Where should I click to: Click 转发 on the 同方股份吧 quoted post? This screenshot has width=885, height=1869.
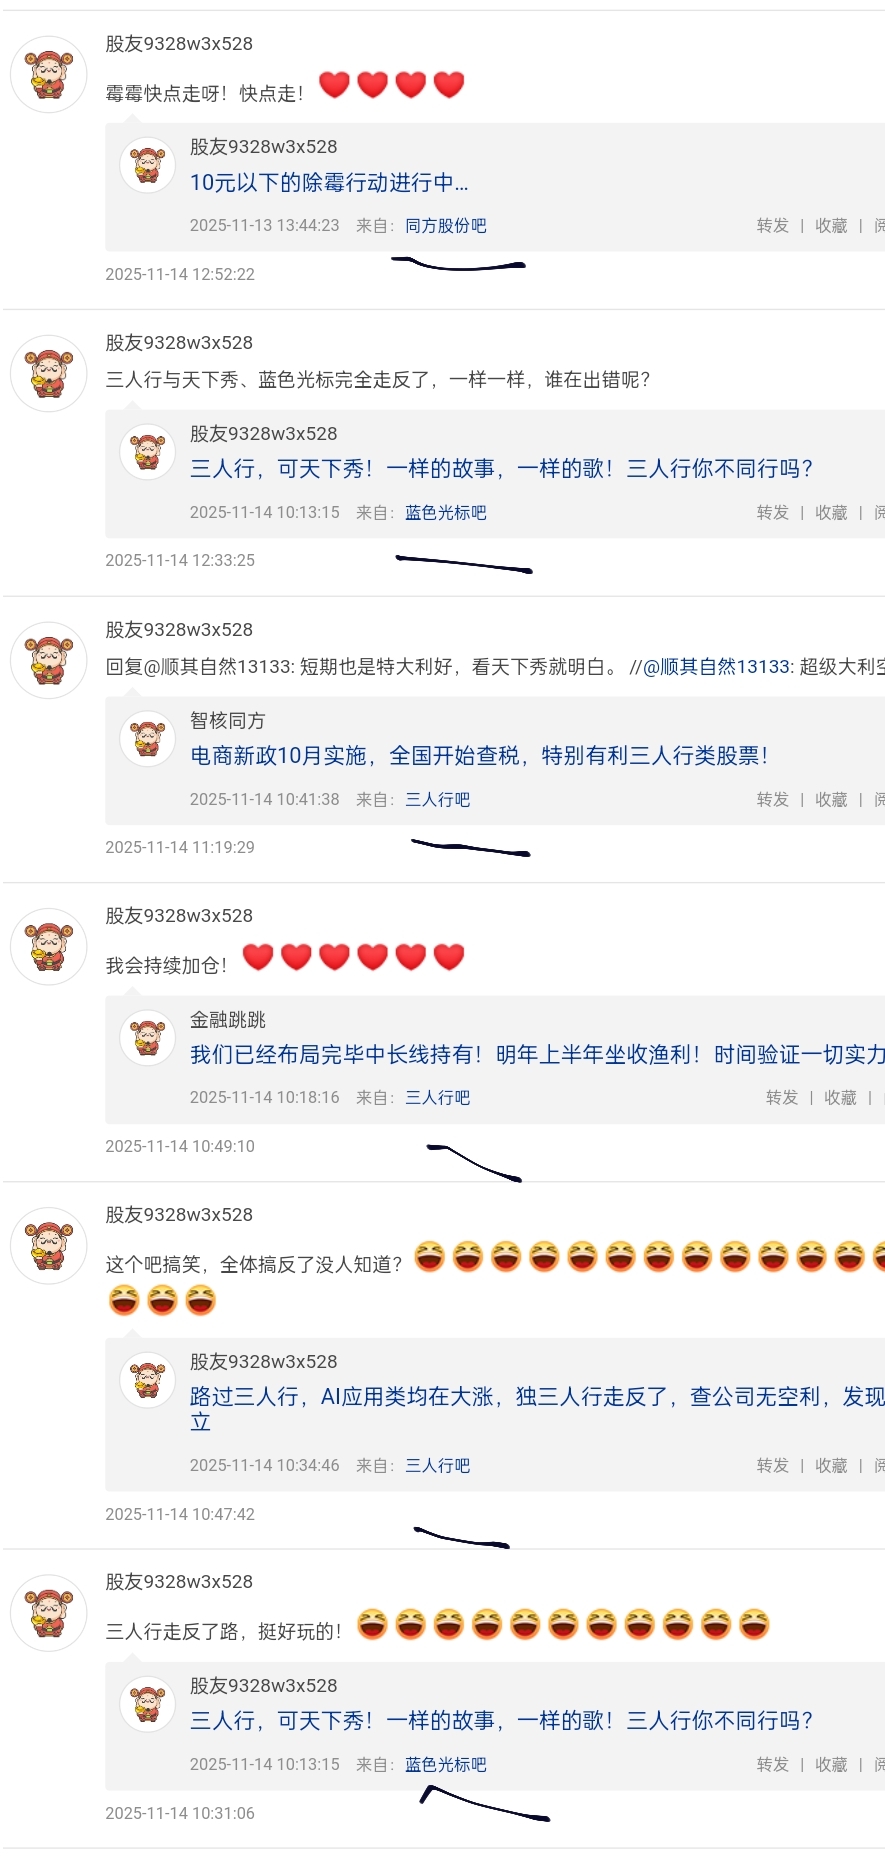(773, 226)
